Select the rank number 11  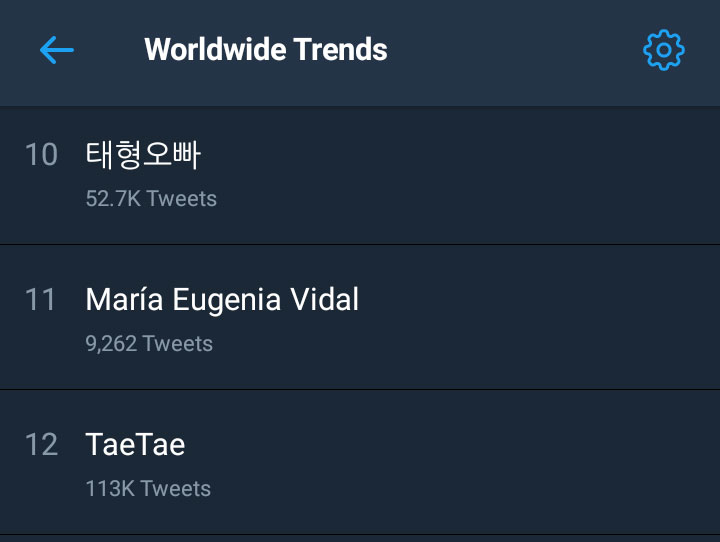pos(40,299)
